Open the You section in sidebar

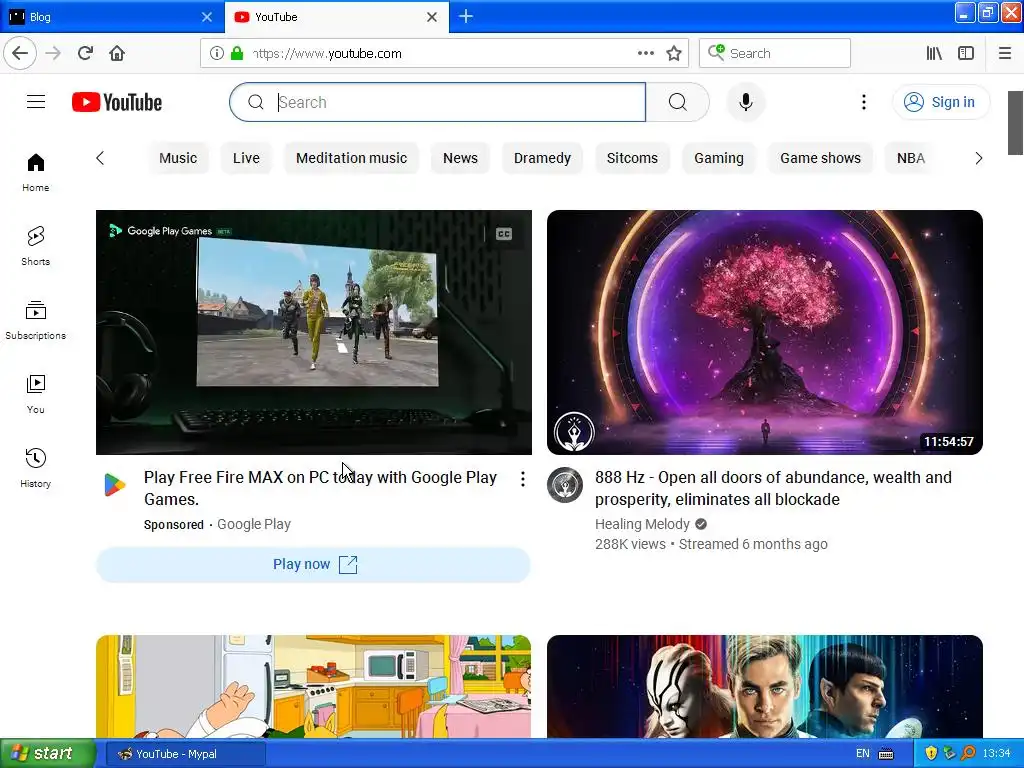tap(35, 394)
